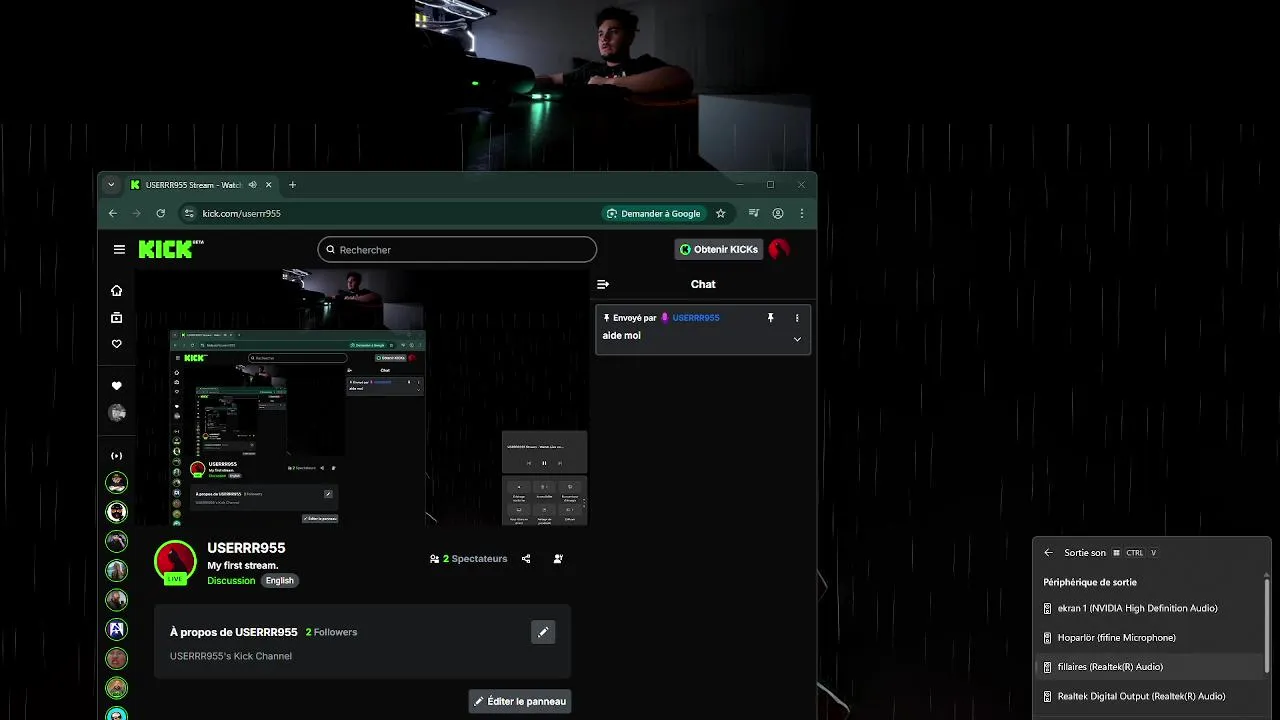The image size is (1280, 720).
Task: Click Demander à Google lens button
Action: 652,213
